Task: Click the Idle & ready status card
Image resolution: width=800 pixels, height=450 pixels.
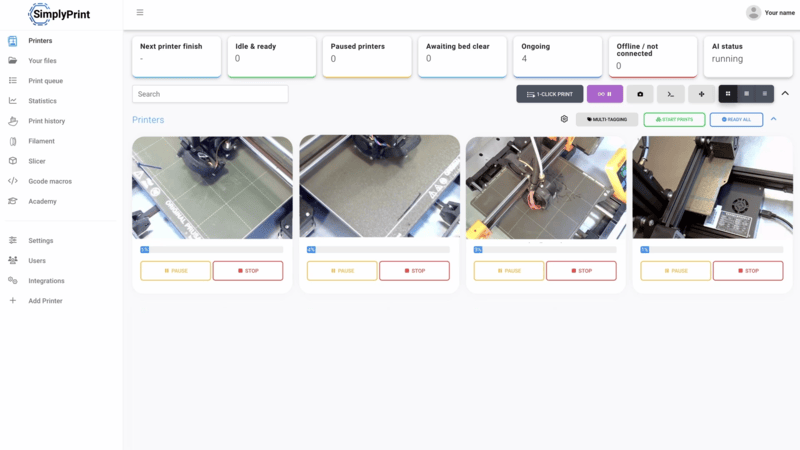Action: coord(271,57)
